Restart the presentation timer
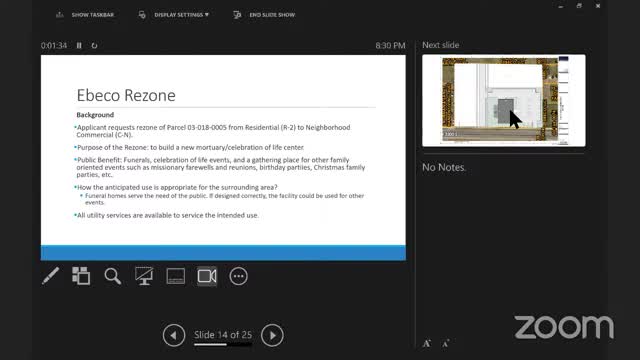Screen dimensions: 640x360 coord(94,46)
